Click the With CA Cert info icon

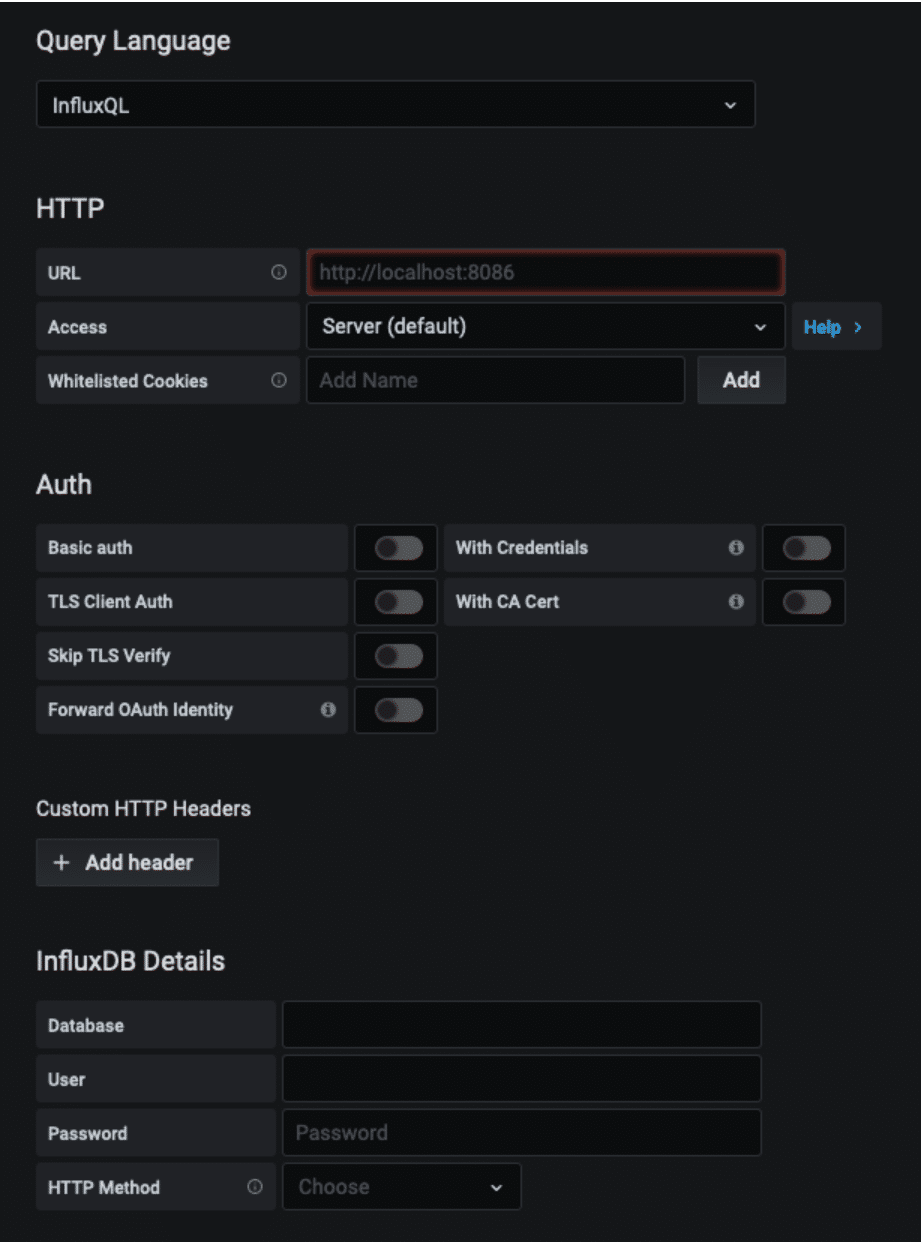point(736,602)
